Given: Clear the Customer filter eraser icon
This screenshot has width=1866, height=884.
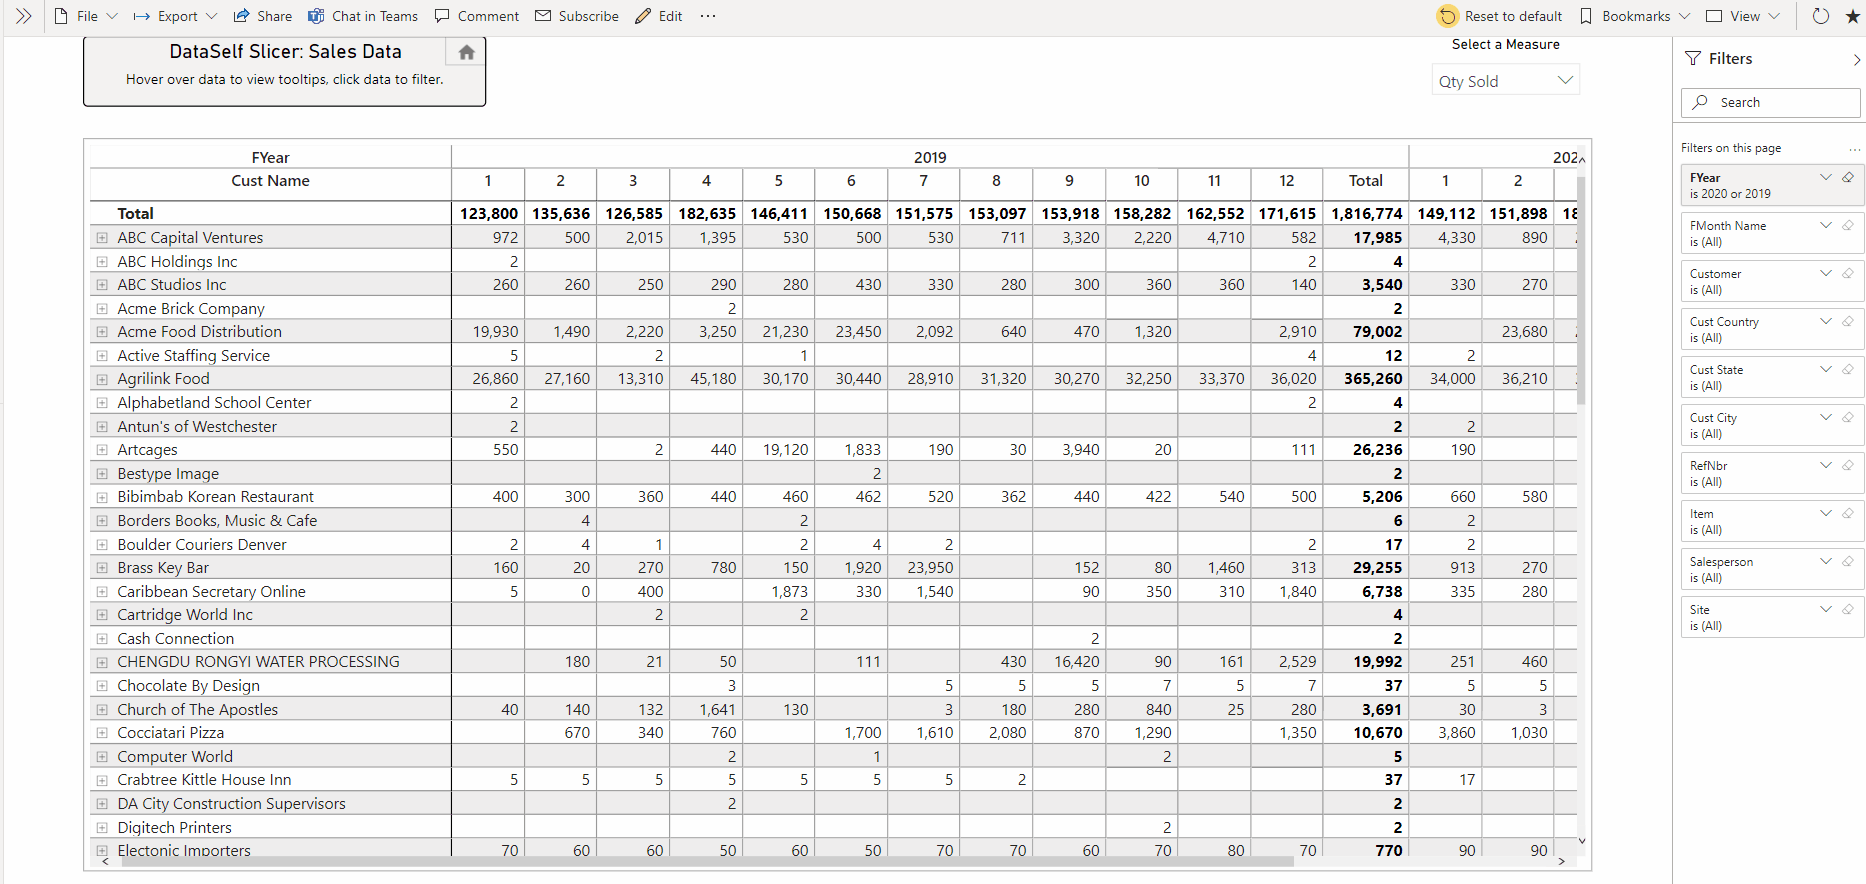Looking at the screenshot, I should point(1848,274).
